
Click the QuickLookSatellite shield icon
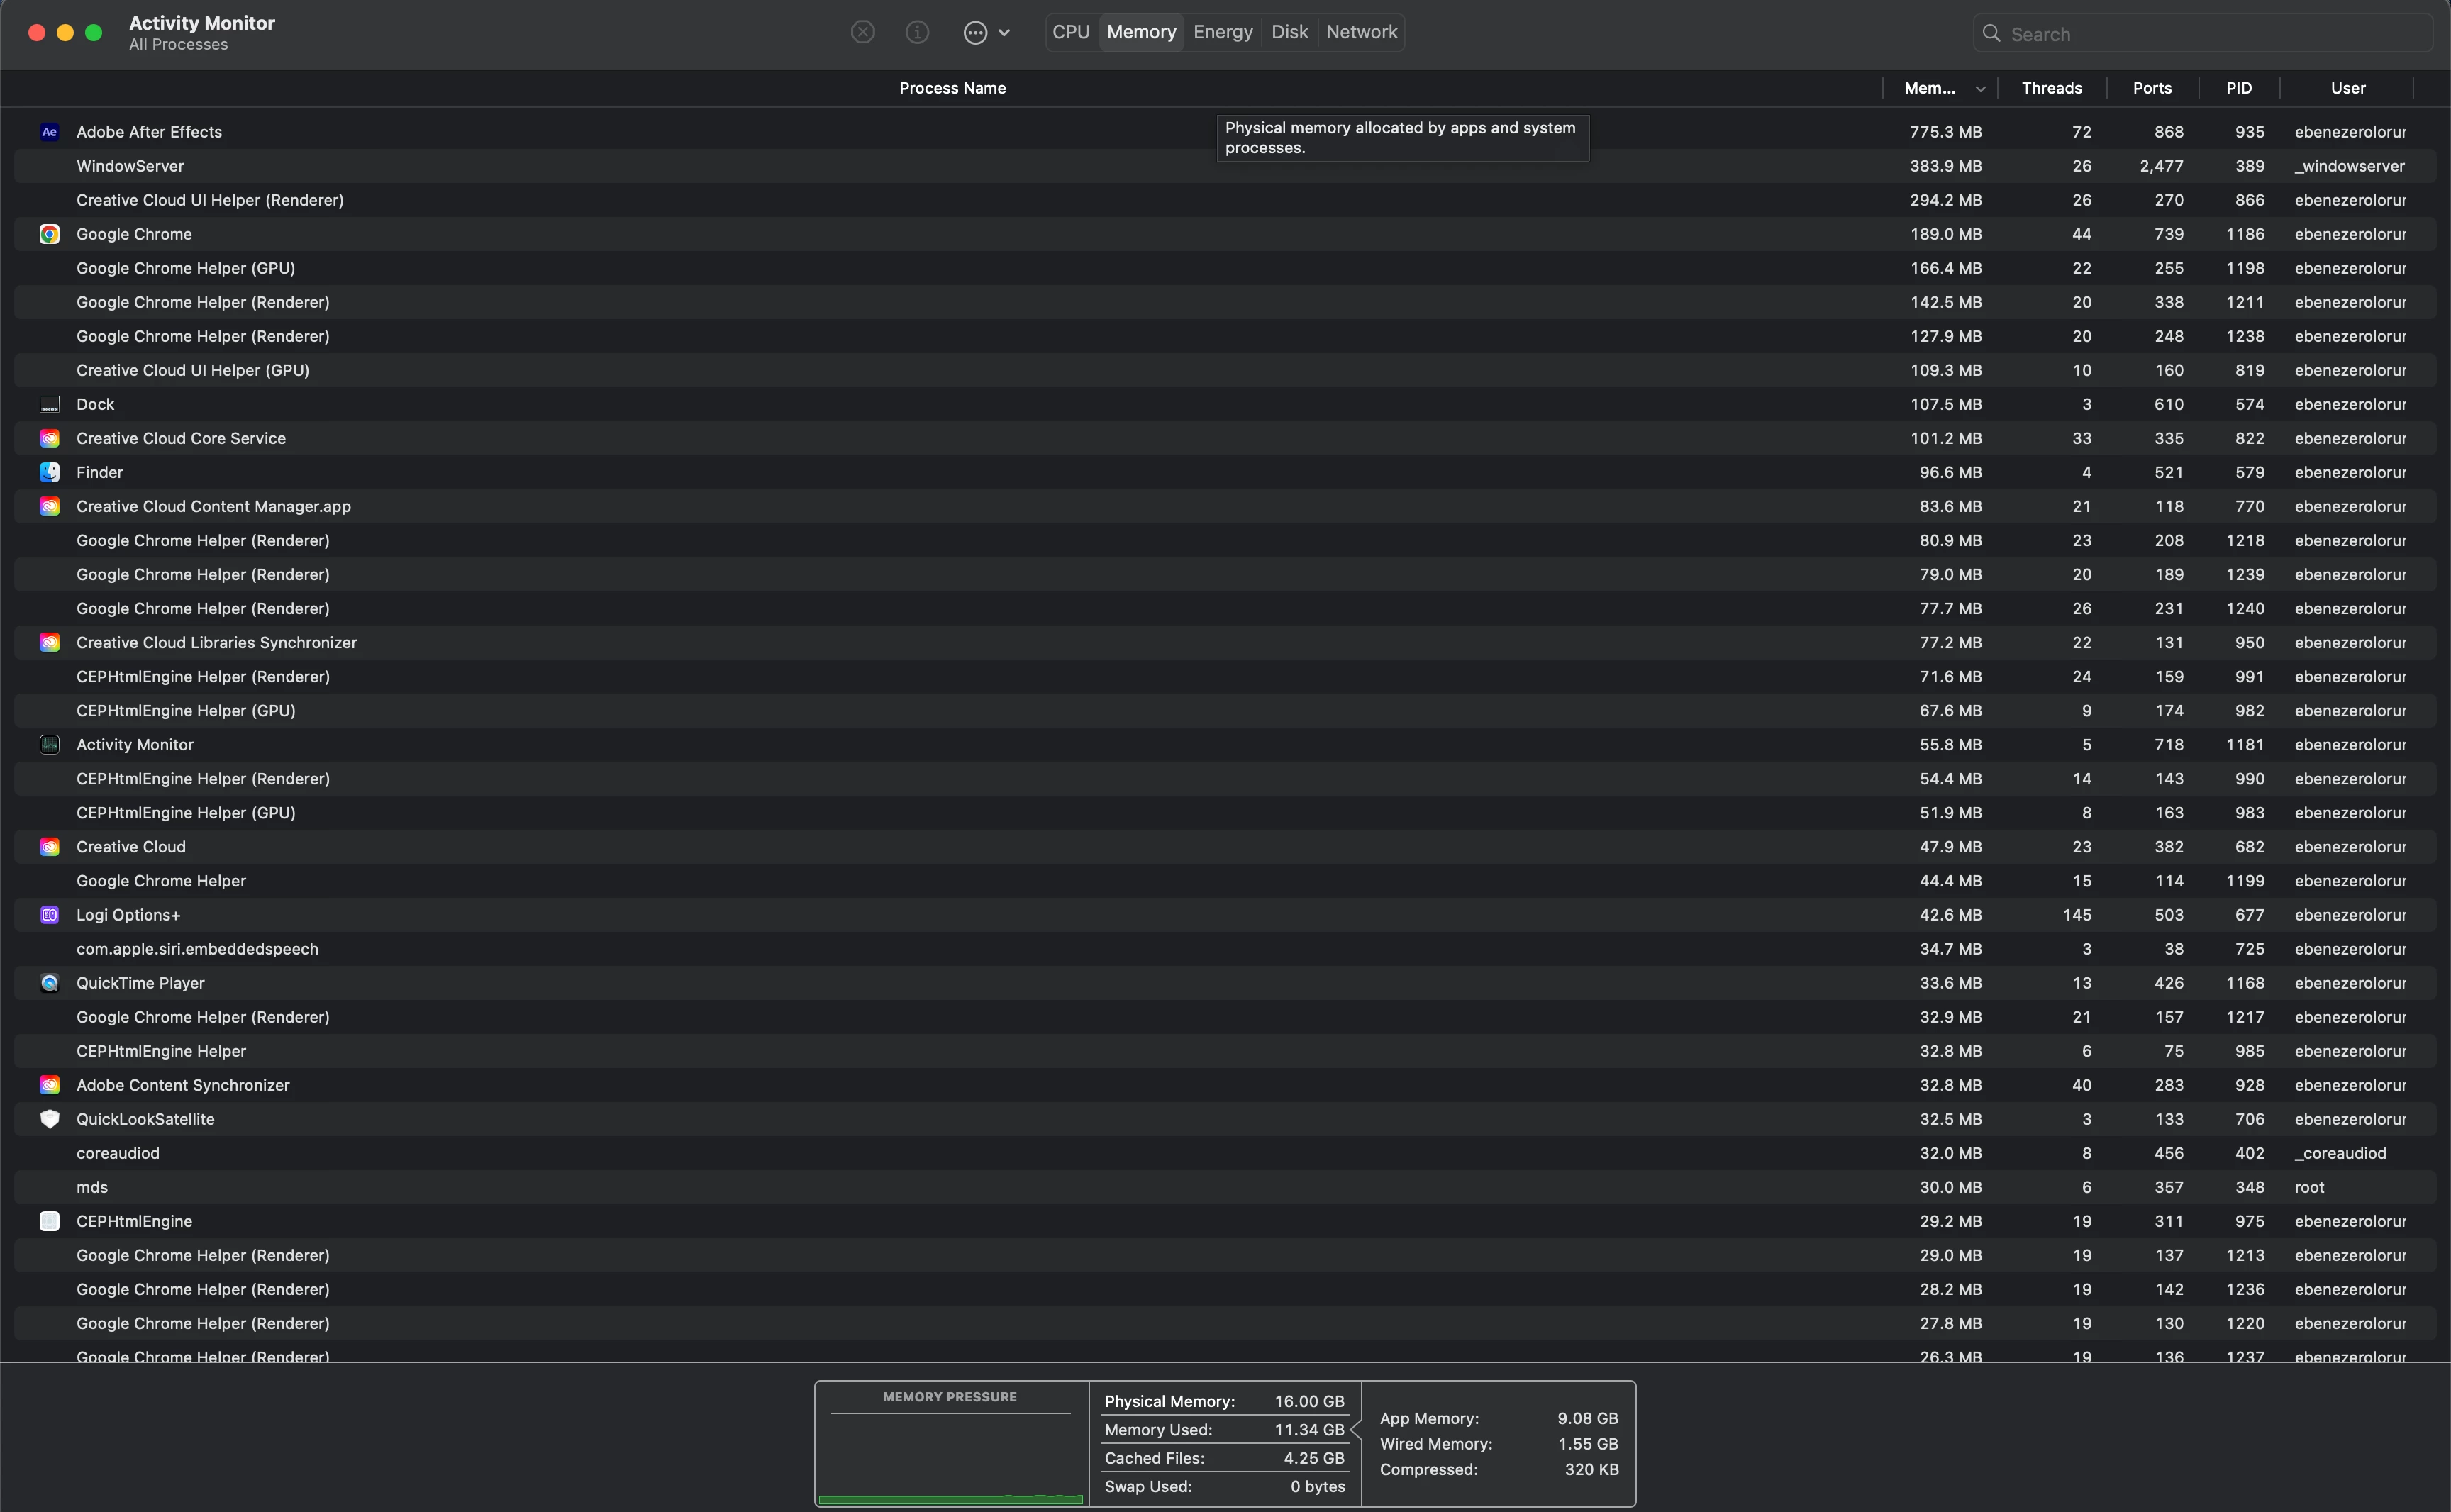(x=49, y=1119)
